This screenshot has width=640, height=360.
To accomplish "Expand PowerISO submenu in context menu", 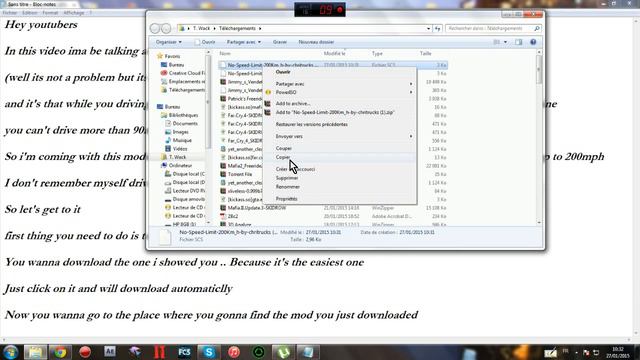I will point(411,92).
